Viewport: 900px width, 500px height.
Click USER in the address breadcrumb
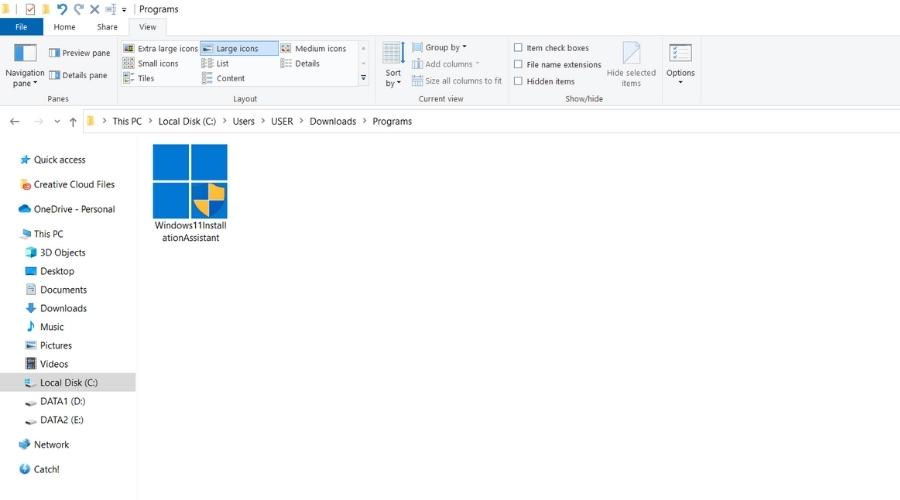click(282, 121)
